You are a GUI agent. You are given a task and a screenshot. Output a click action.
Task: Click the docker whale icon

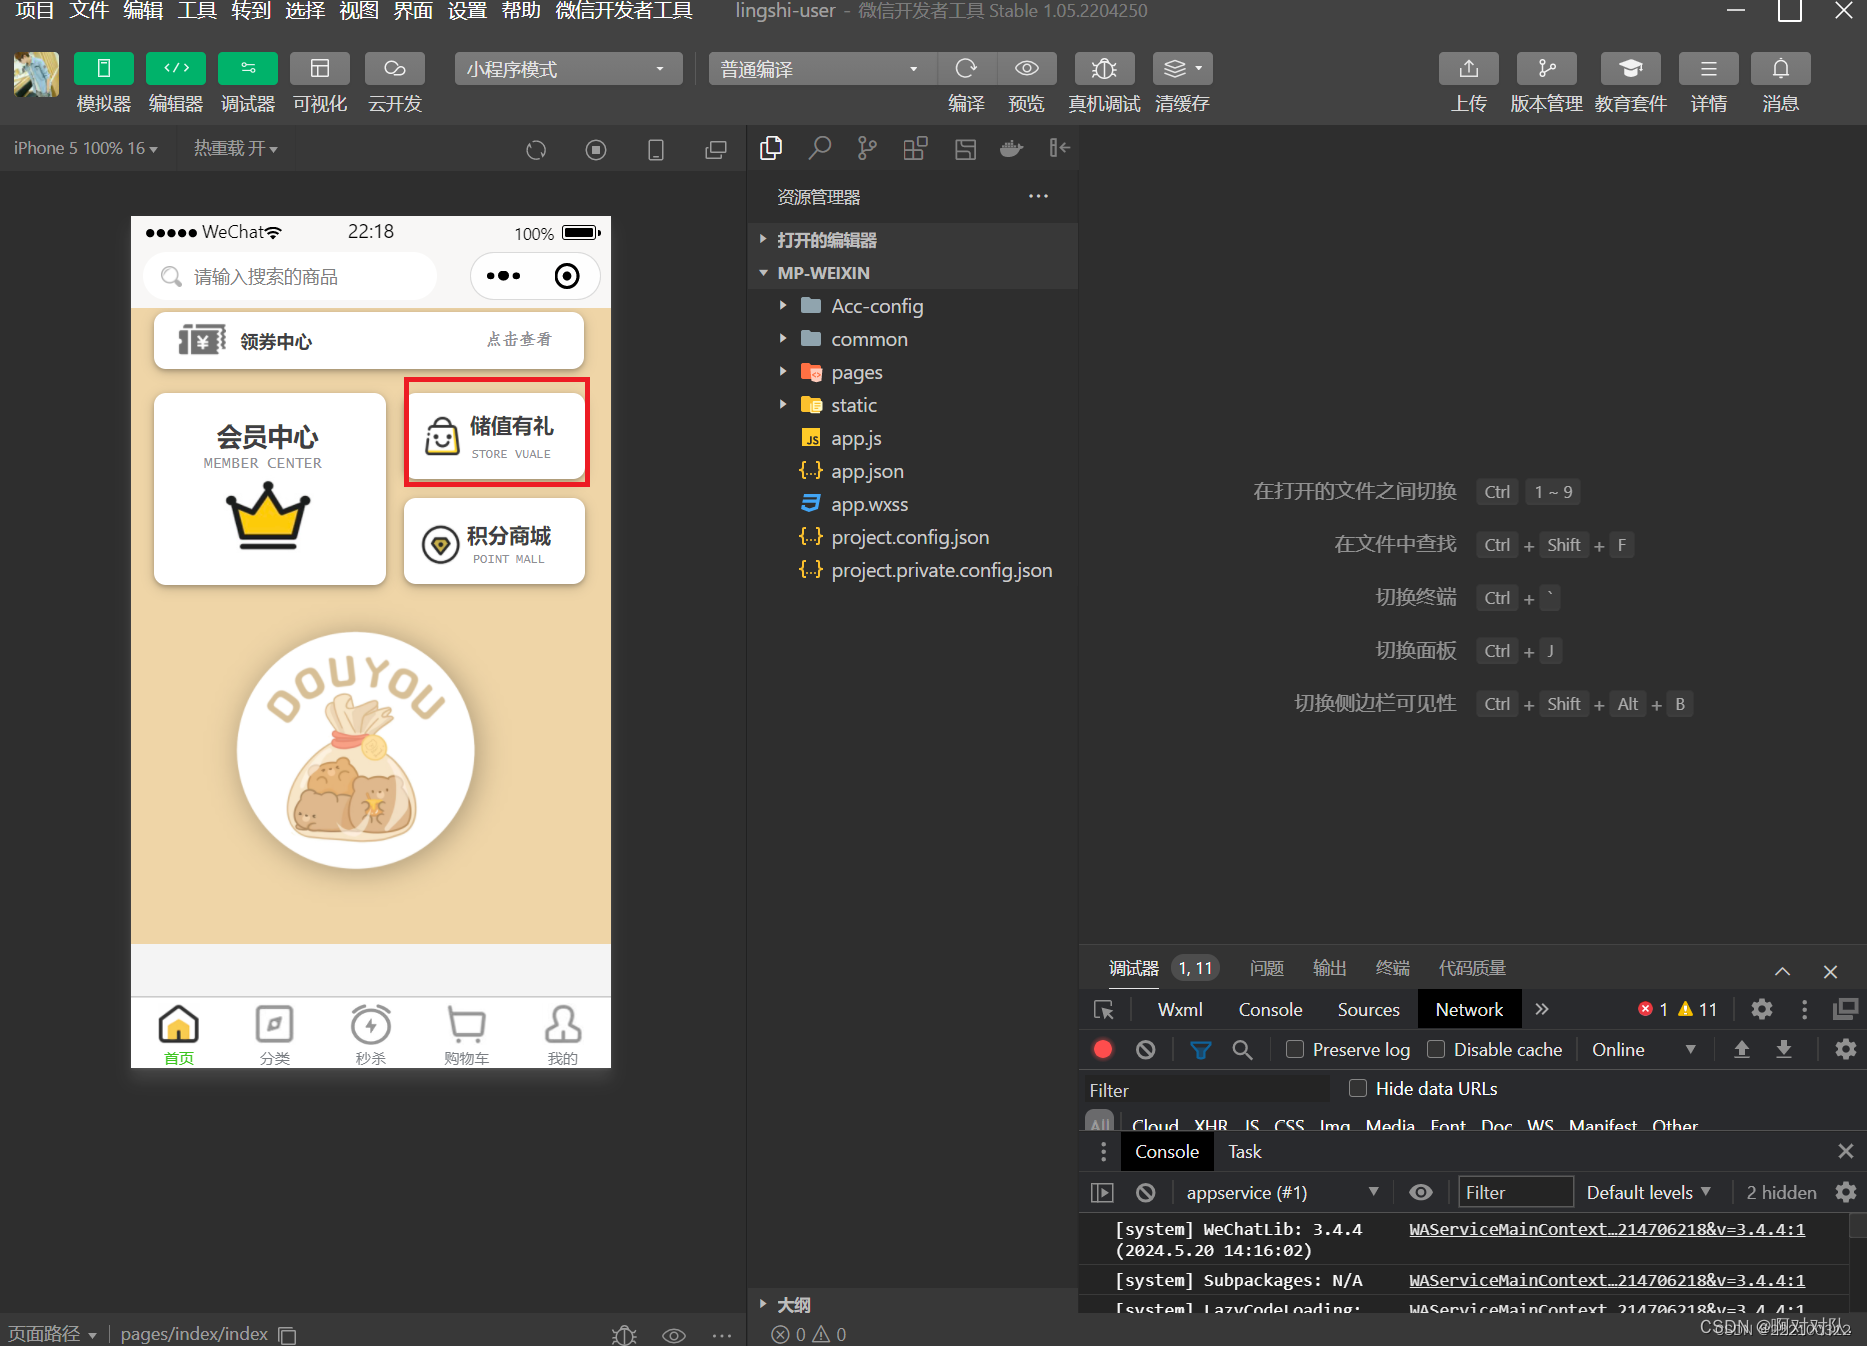click(x=1012, y=149)
